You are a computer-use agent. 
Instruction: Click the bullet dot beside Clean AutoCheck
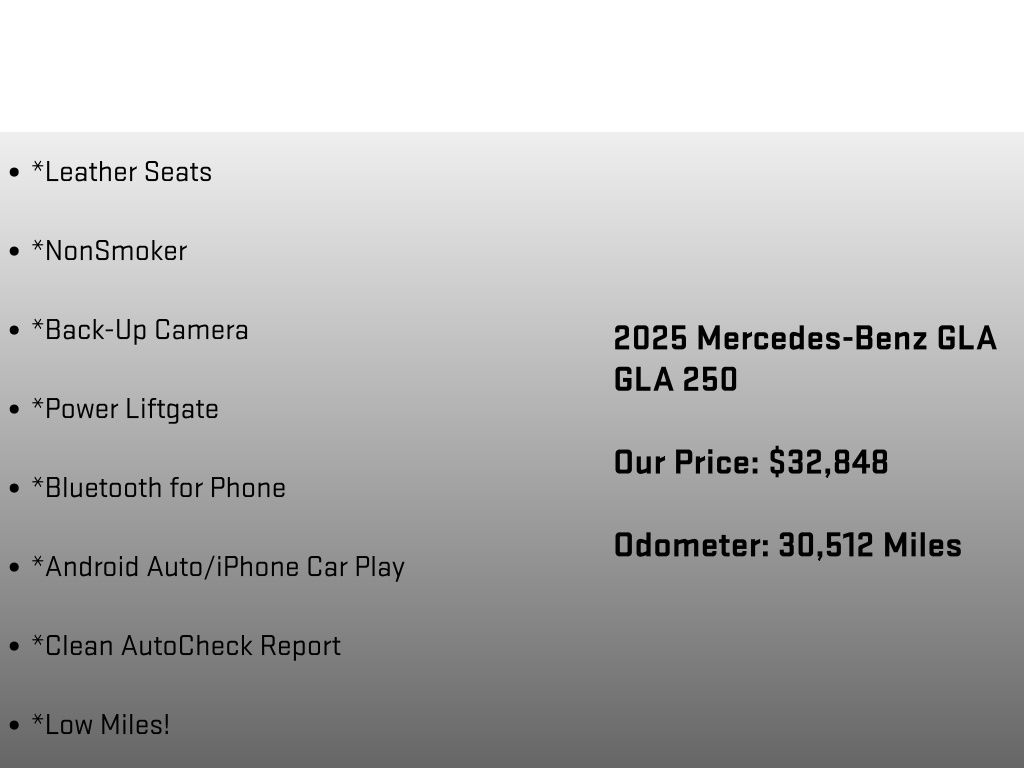coord(14,647)
